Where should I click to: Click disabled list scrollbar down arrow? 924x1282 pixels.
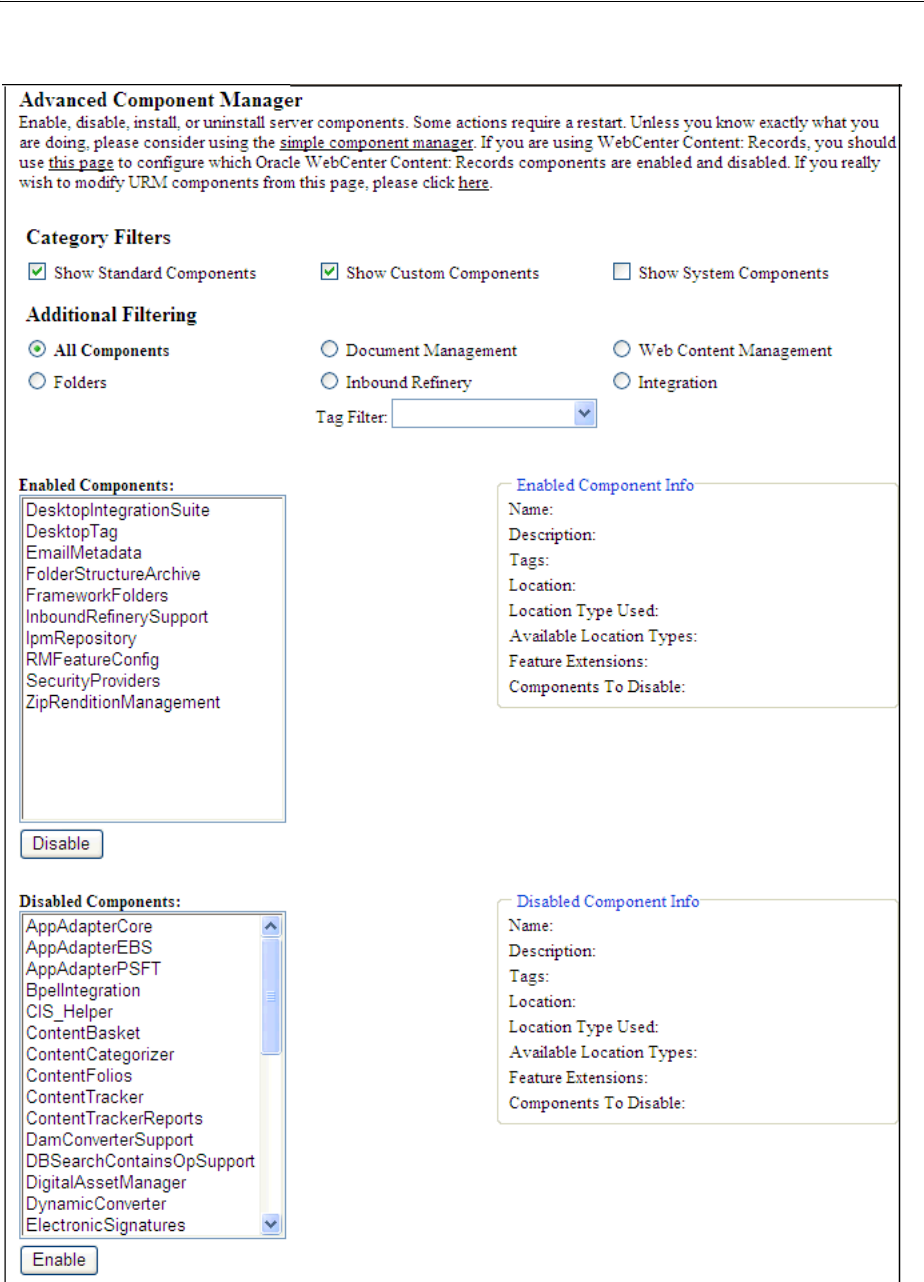coord(271,1224)
